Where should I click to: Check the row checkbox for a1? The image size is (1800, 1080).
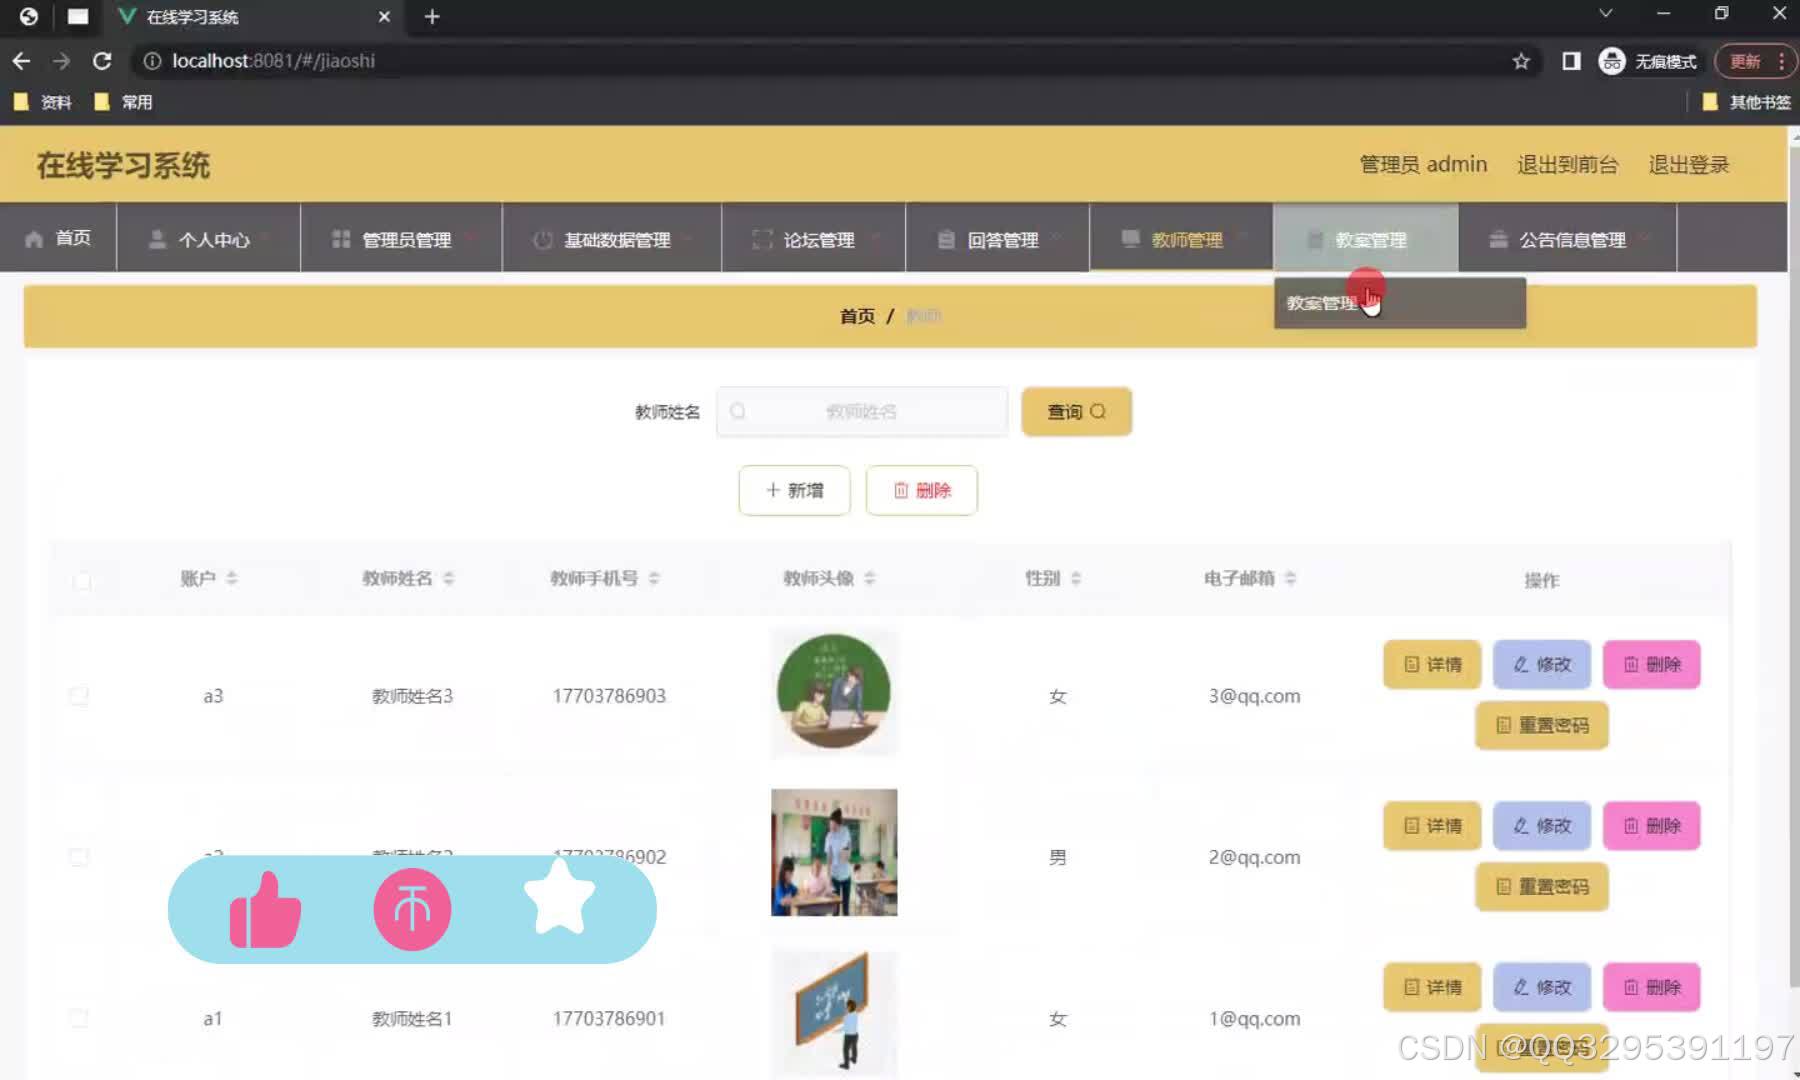pyautogui.click(x=79, y=1018)
